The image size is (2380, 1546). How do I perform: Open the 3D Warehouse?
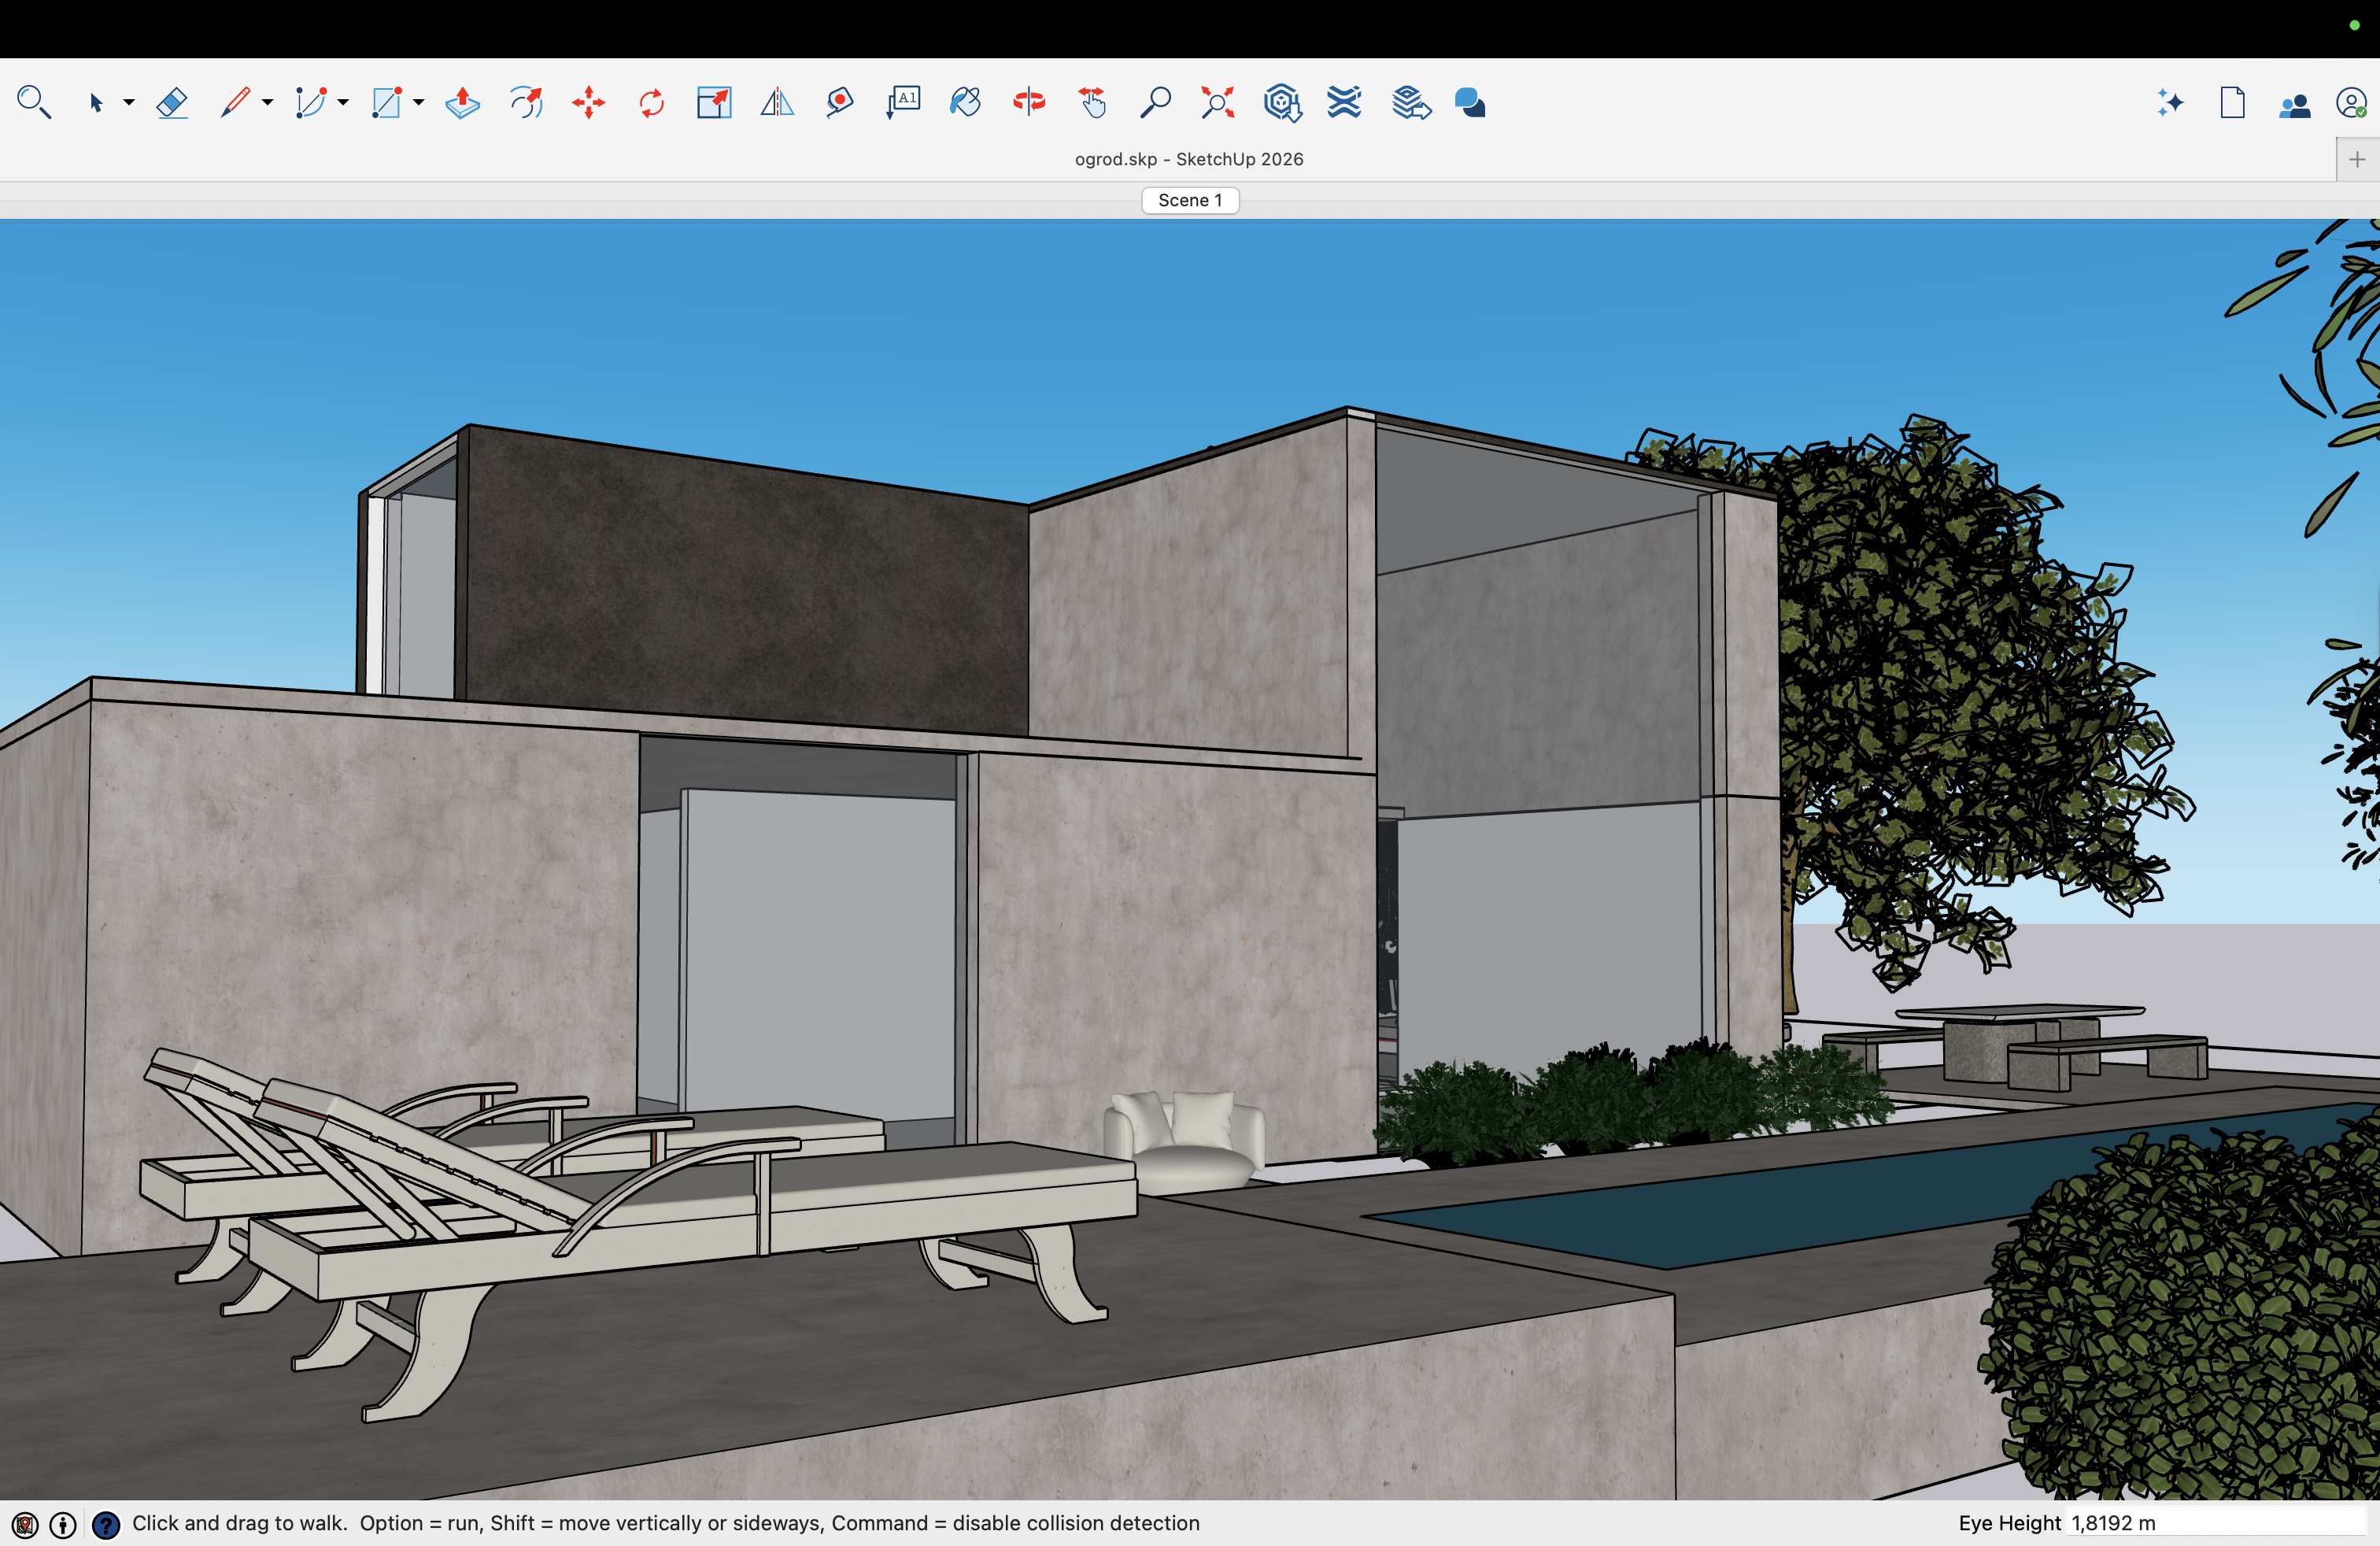click(1281, 102)
